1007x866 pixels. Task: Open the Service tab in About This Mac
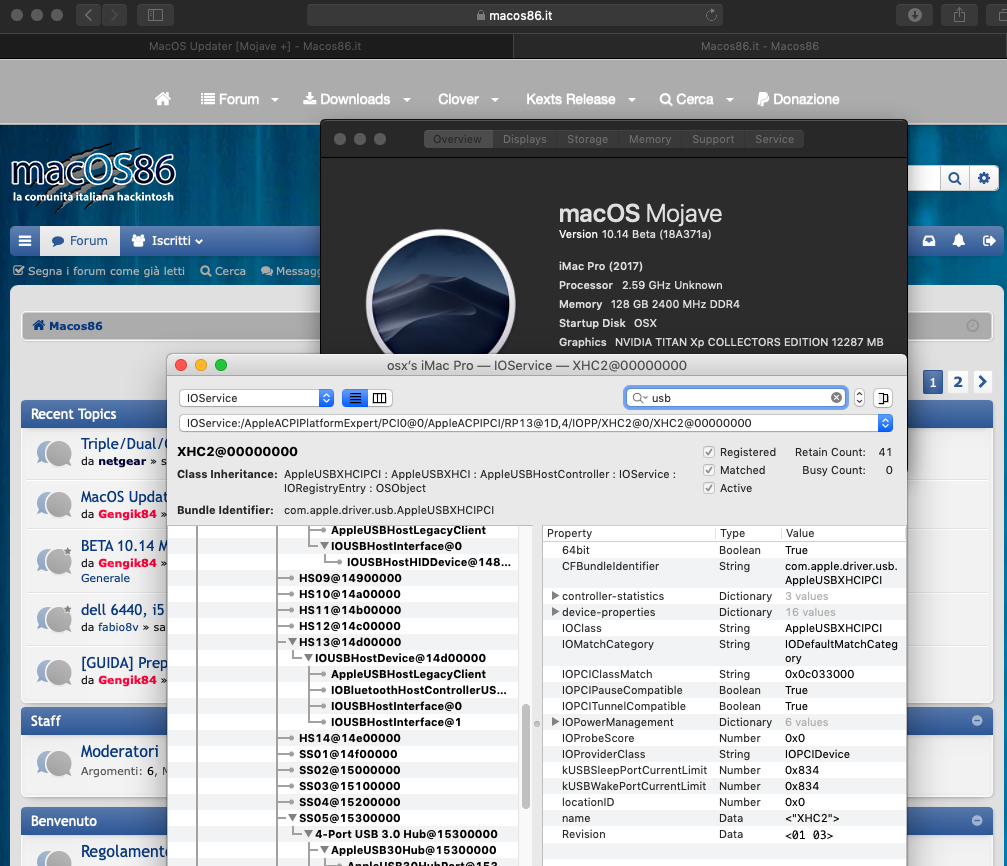click(x=774, y=139)
